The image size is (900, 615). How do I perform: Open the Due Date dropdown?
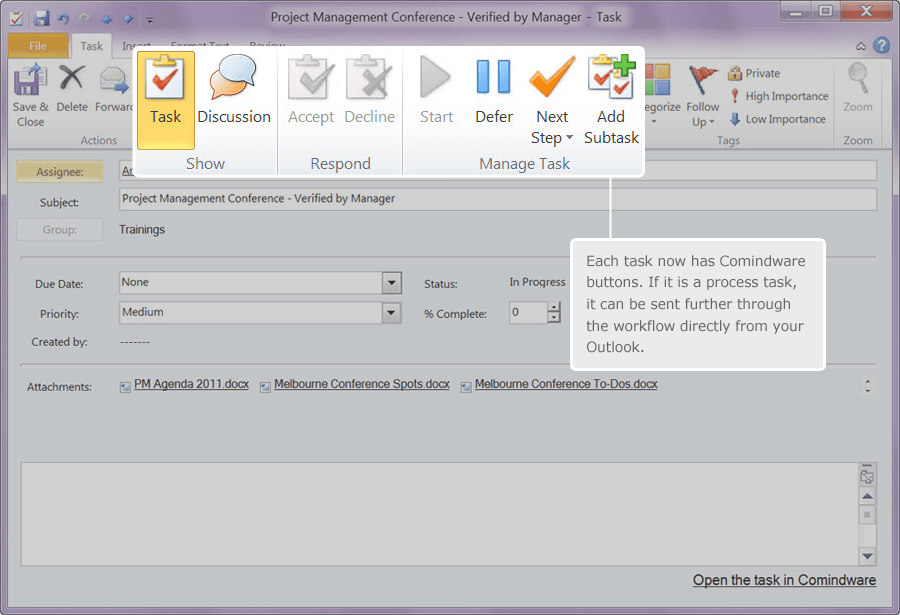[390, 283]
